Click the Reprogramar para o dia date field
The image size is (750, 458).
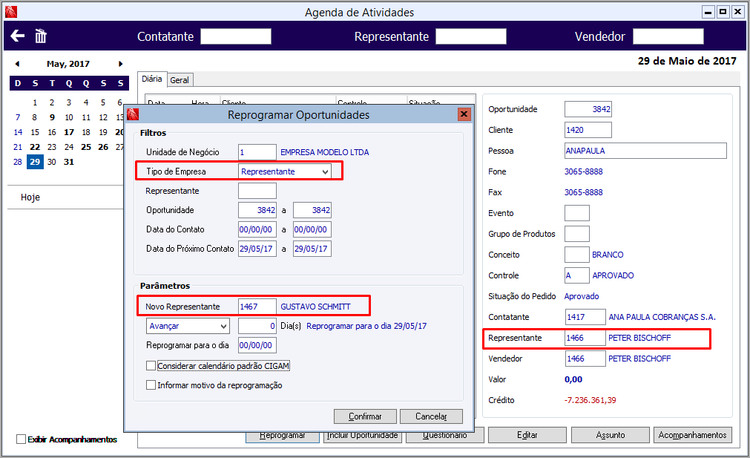[257, 345]
